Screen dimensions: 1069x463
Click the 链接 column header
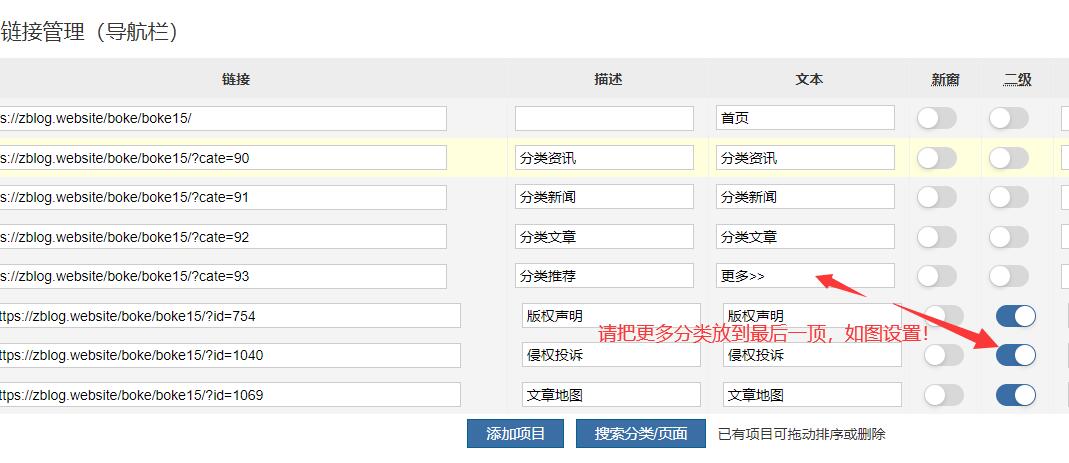pos(236,79)
